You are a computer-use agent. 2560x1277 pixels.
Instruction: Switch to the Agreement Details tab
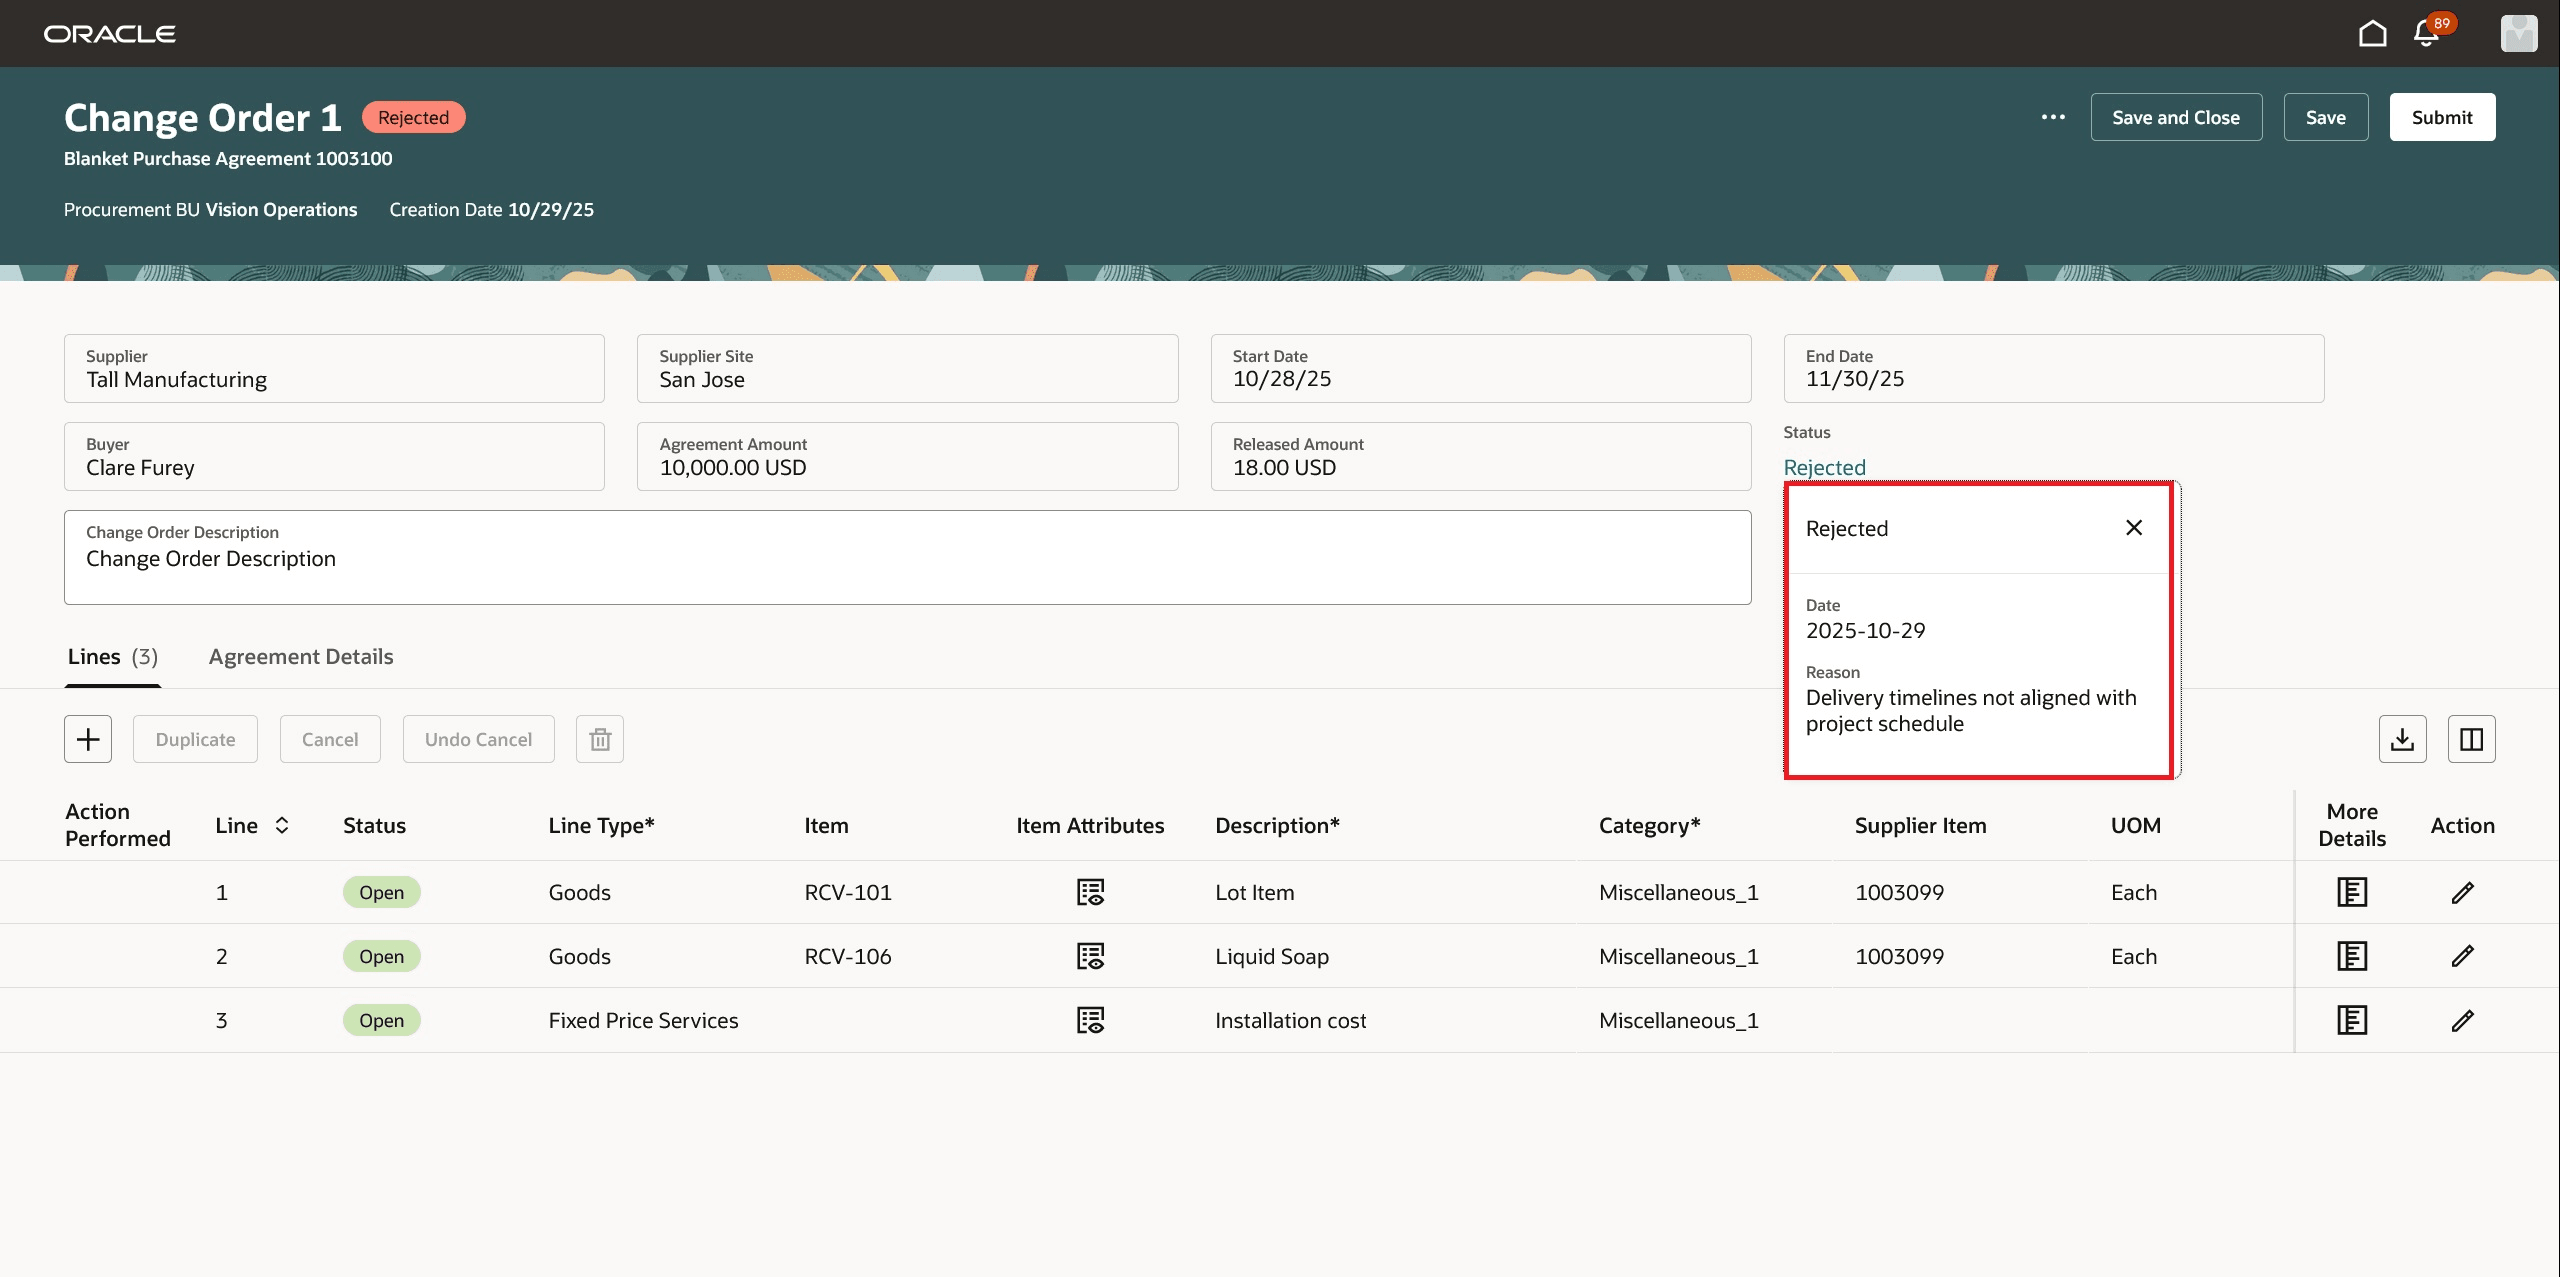point(300,656)
